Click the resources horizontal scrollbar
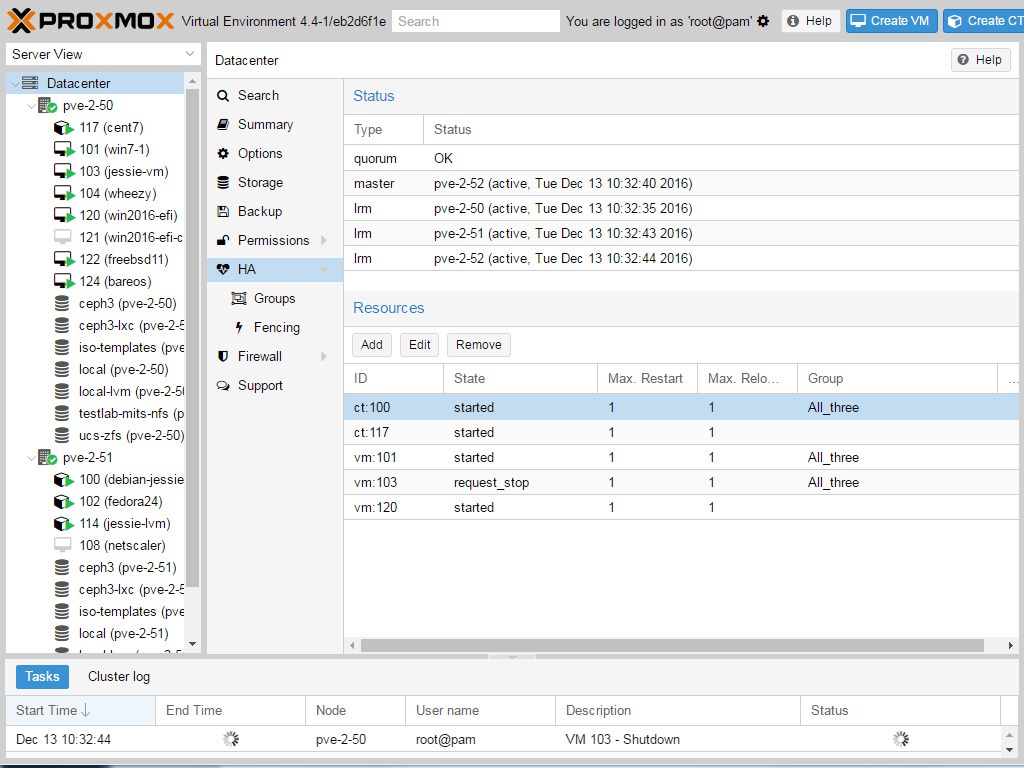This screenshot has width=1024, height=768. pyautogui.click(x=672, y=645)
